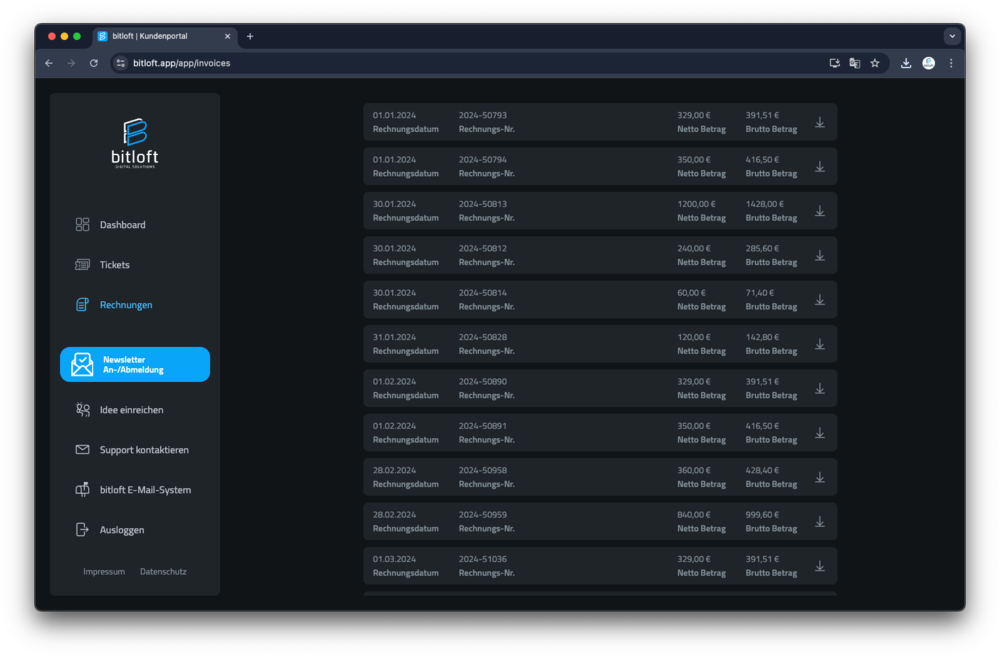
Task: Open a new browser tab
Action: pyautogui.click(x=250, y=36)
